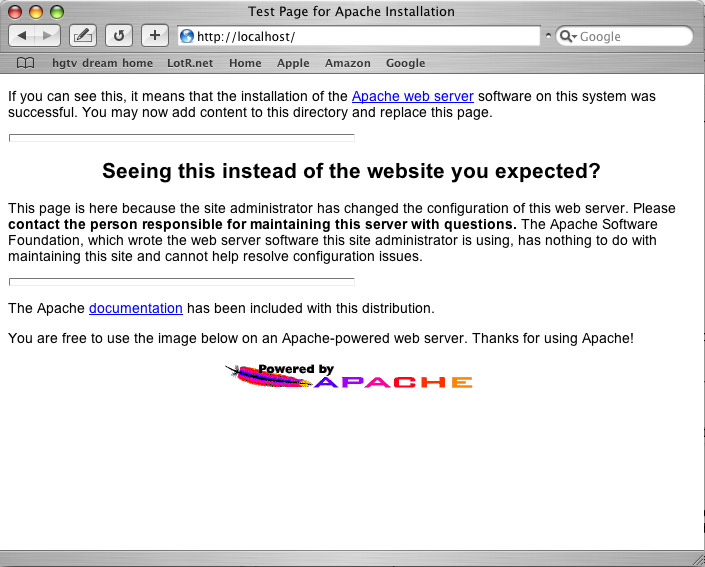Follow the Apache web server link
The height and width of the screenshot is (567, 705).
point(412,97)
